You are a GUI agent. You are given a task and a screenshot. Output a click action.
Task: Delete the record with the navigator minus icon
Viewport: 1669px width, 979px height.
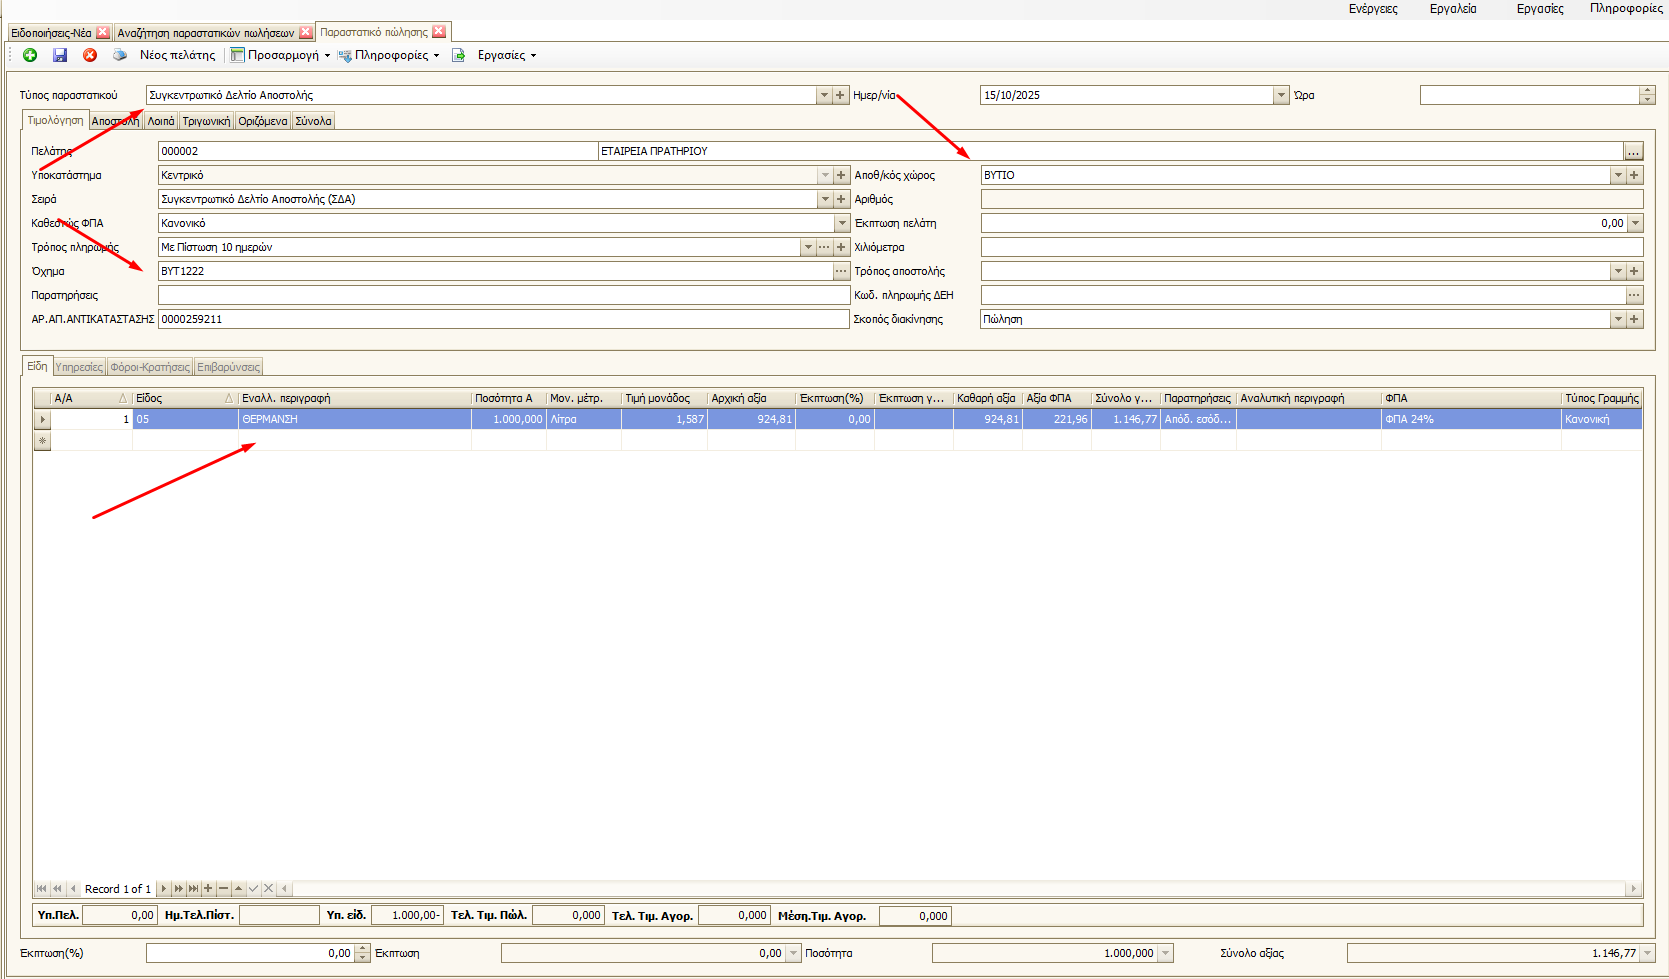223,888
